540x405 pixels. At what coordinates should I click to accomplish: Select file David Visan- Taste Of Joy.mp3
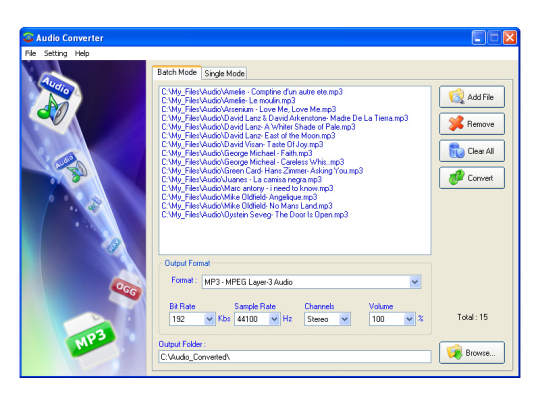coord(242,144)
